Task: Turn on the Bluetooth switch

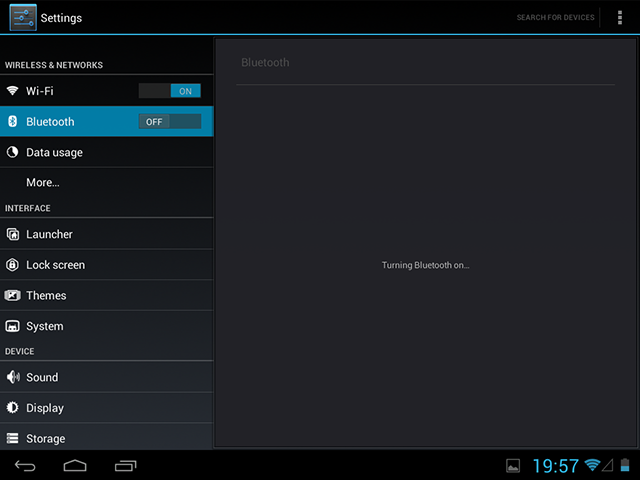Action: pyautogui.click(x=170, y=122)
